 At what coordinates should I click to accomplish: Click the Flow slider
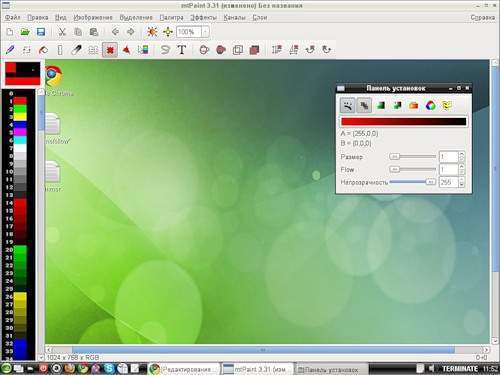[x=413, y=169]
